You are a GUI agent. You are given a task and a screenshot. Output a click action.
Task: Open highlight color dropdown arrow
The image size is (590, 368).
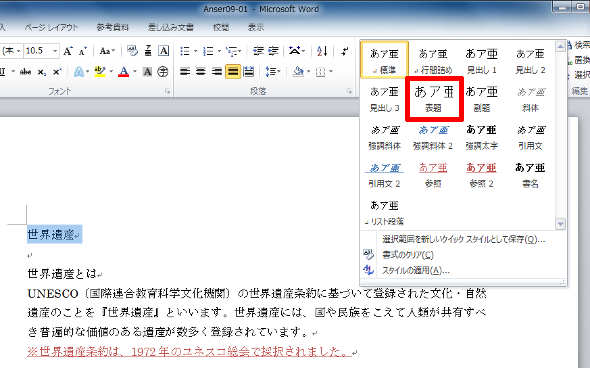(x=111, y=71)
